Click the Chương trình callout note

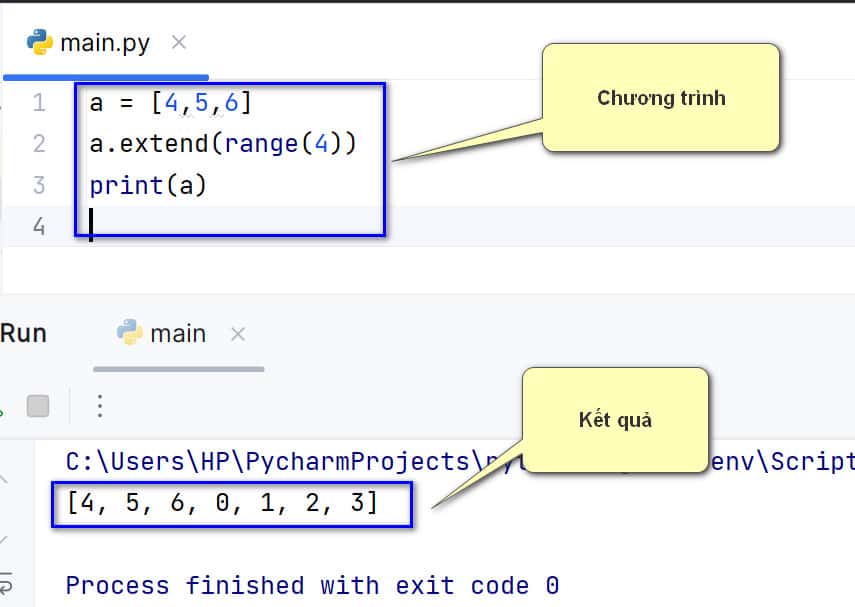[x=661, y=98]
